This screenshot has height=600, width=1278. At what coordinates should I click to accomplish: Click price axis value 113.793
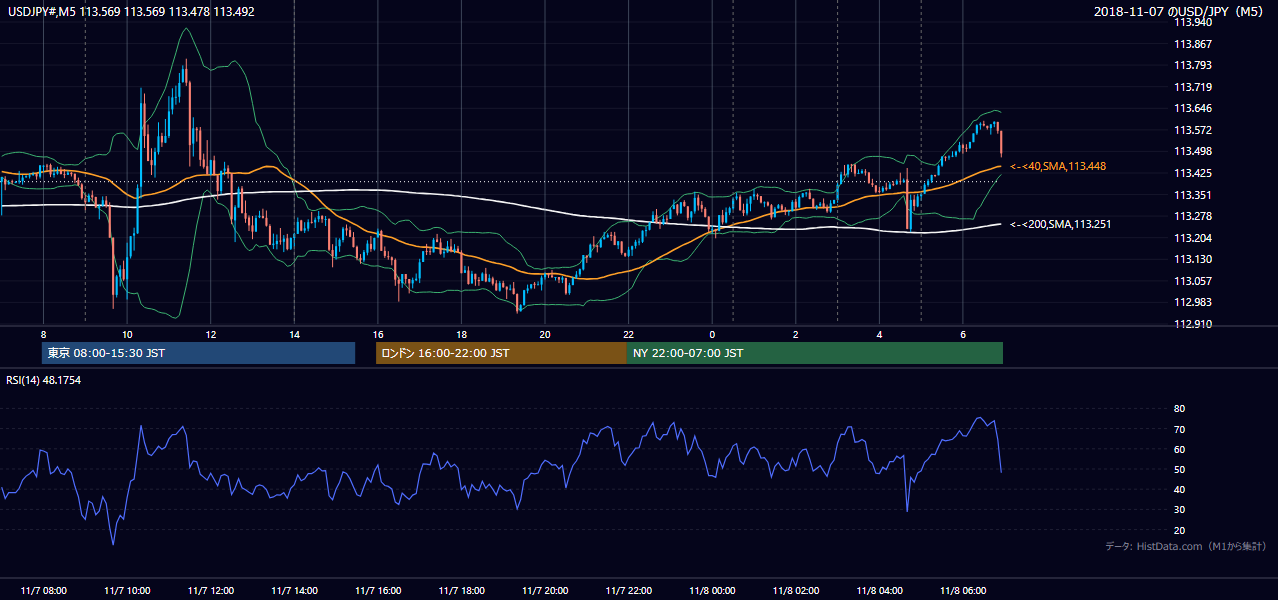click(1192, 66)
